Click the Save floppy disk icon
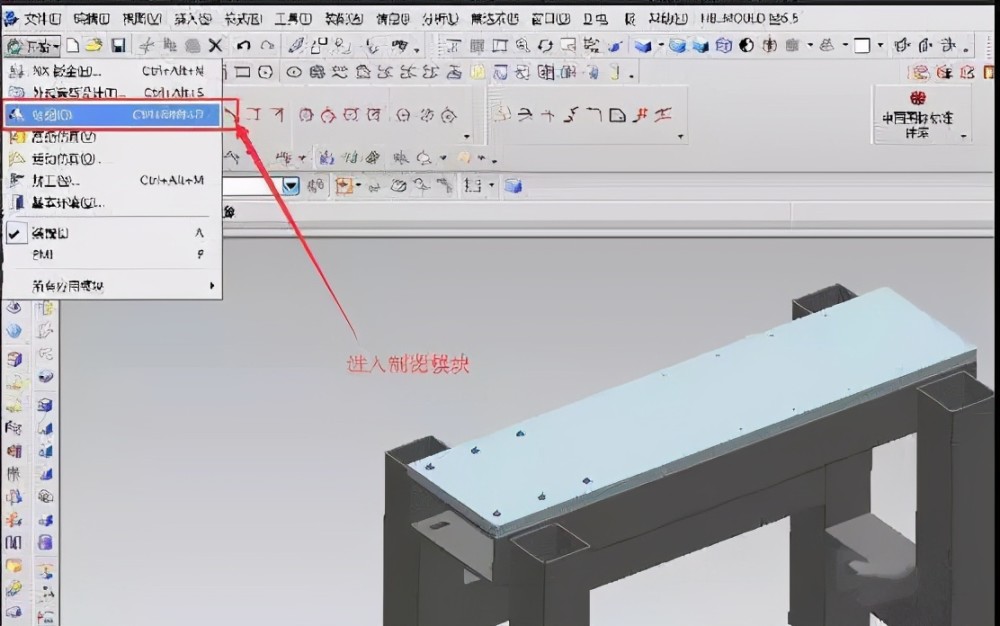Image resolution: width=1000 pixels, height=626 pixels. click(x=118, y=45)
